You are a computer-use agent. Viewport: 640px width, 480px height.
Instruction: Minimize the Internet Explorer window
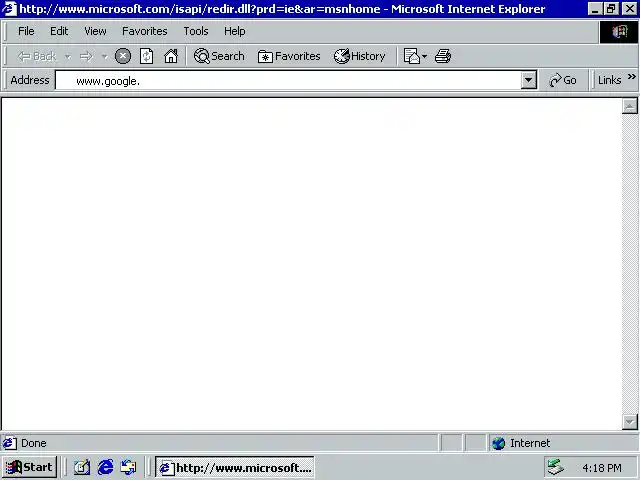click(595, 9)
